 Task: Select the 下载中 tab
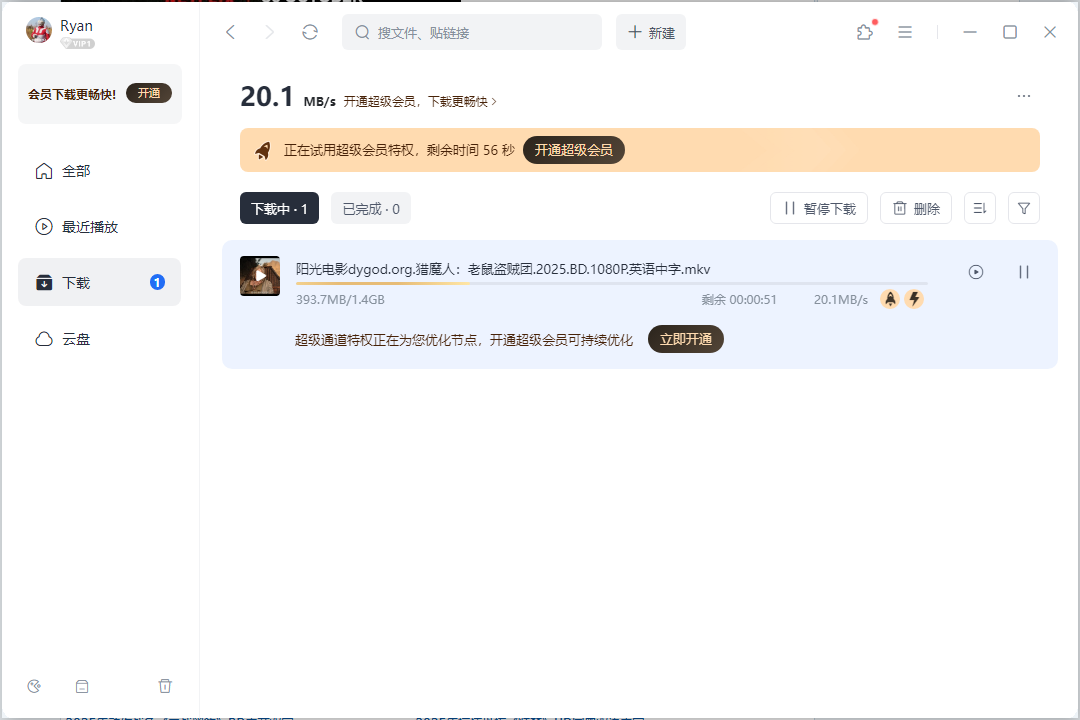[x=279, y=208]
